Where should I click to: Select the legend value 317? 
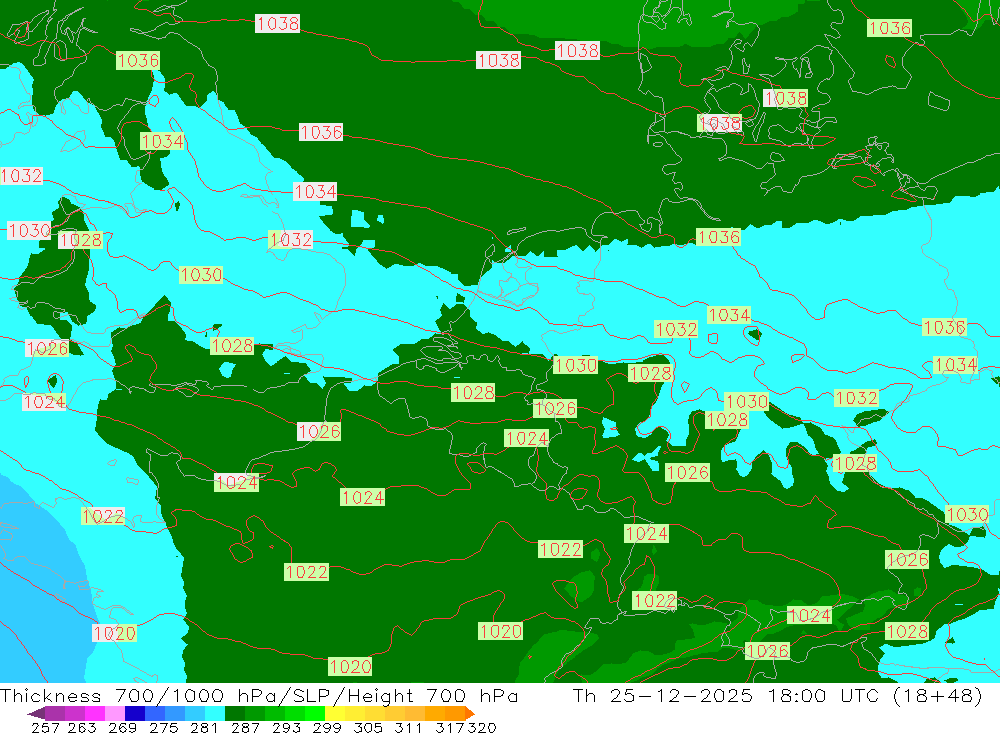point(450,727)
